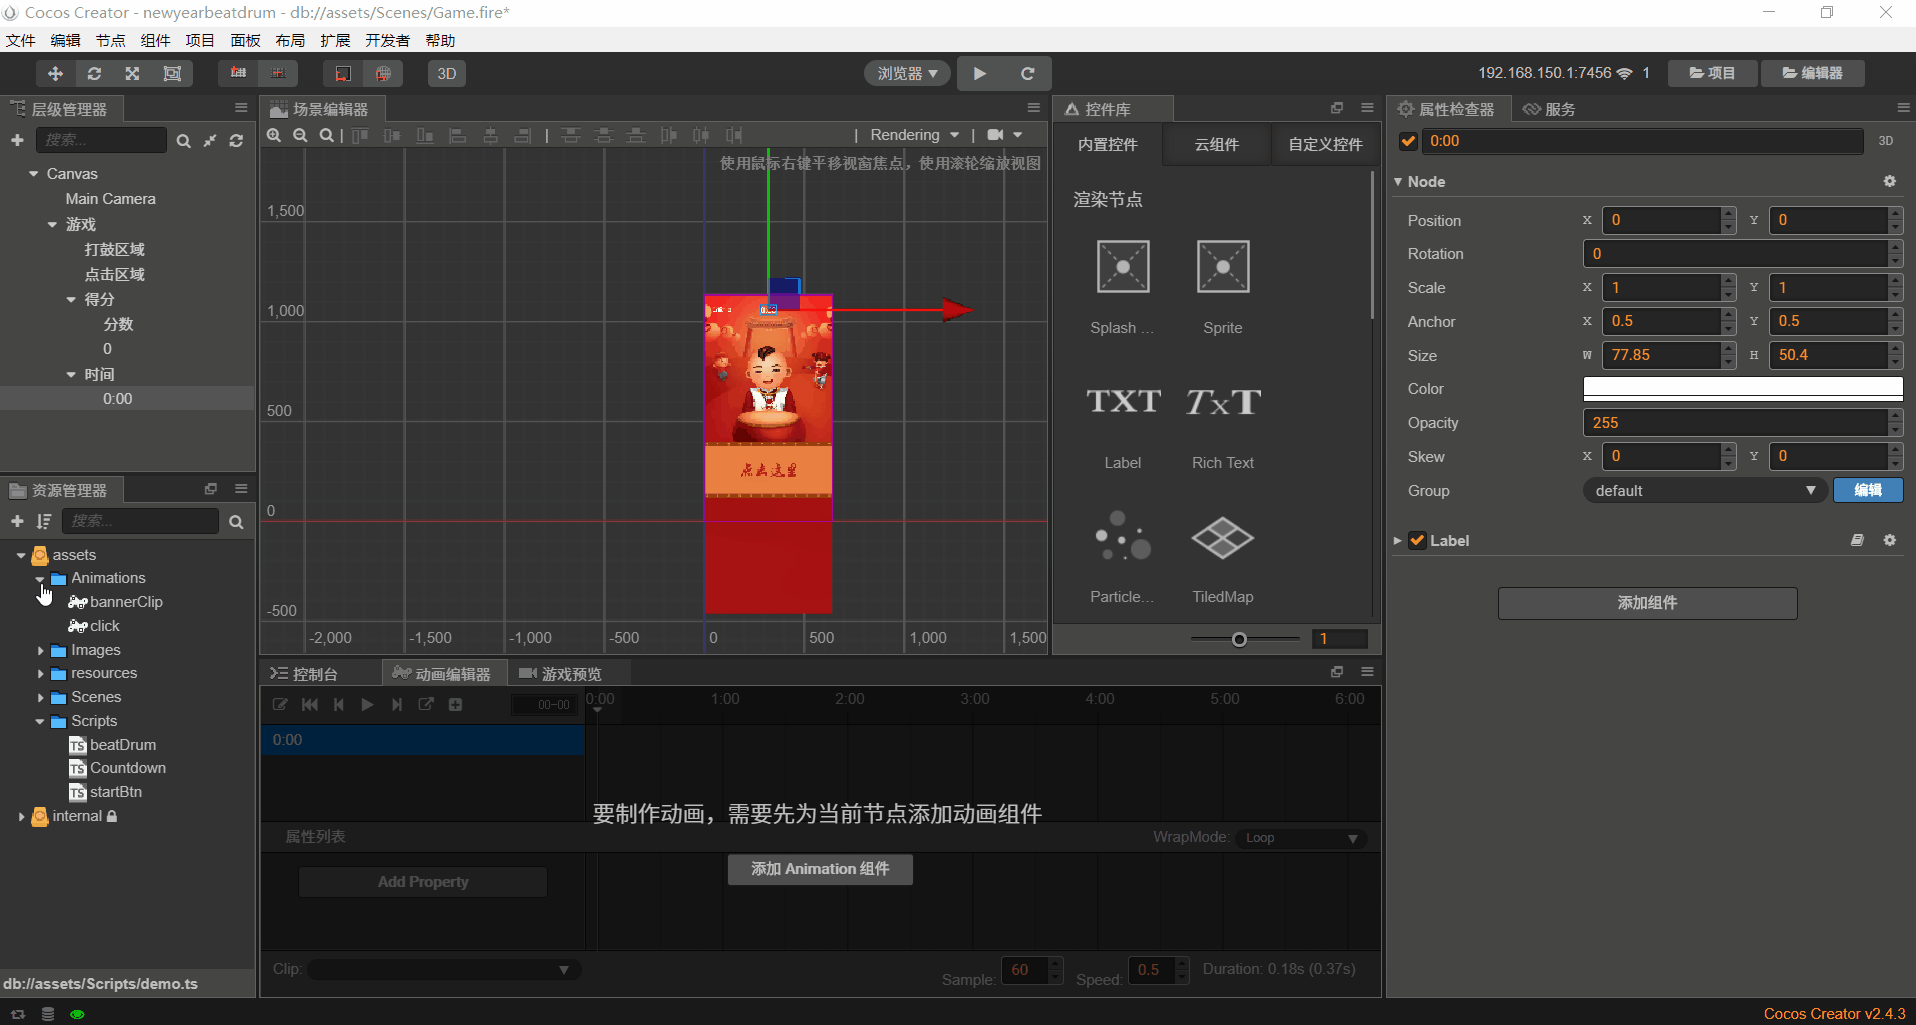
Task: Click the 编辑 group button
Action: point(1868,490)
